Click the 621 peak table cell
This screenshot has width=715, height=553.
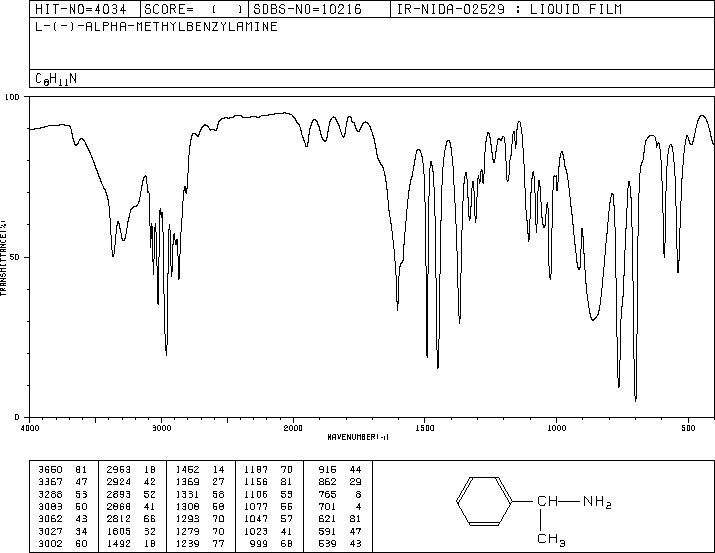click(327, 519)
